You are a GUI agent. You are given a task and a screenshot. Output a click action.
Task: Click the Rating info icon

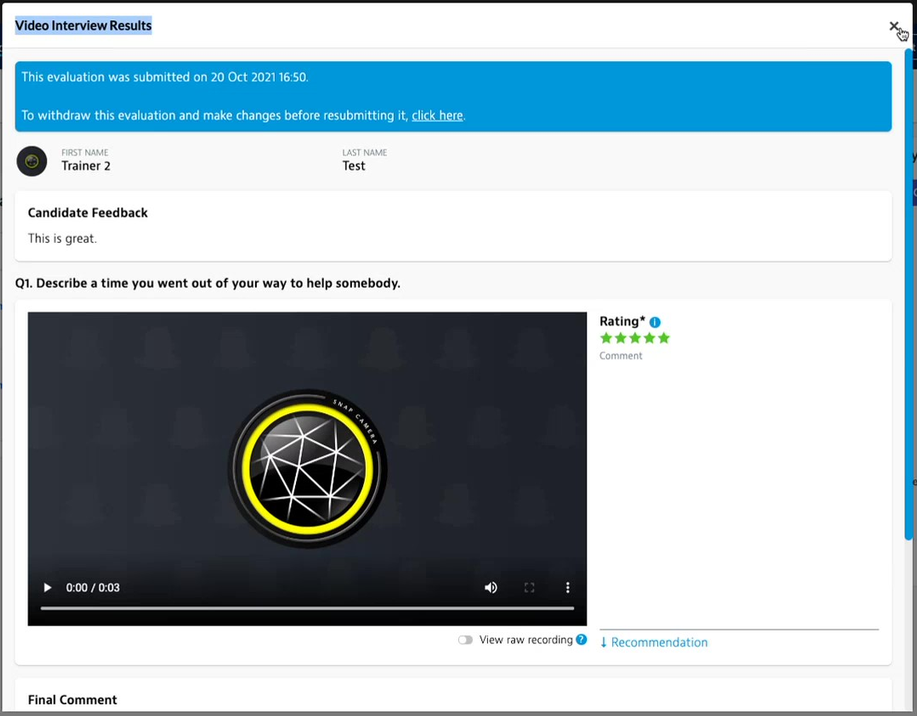coord(655,322)
